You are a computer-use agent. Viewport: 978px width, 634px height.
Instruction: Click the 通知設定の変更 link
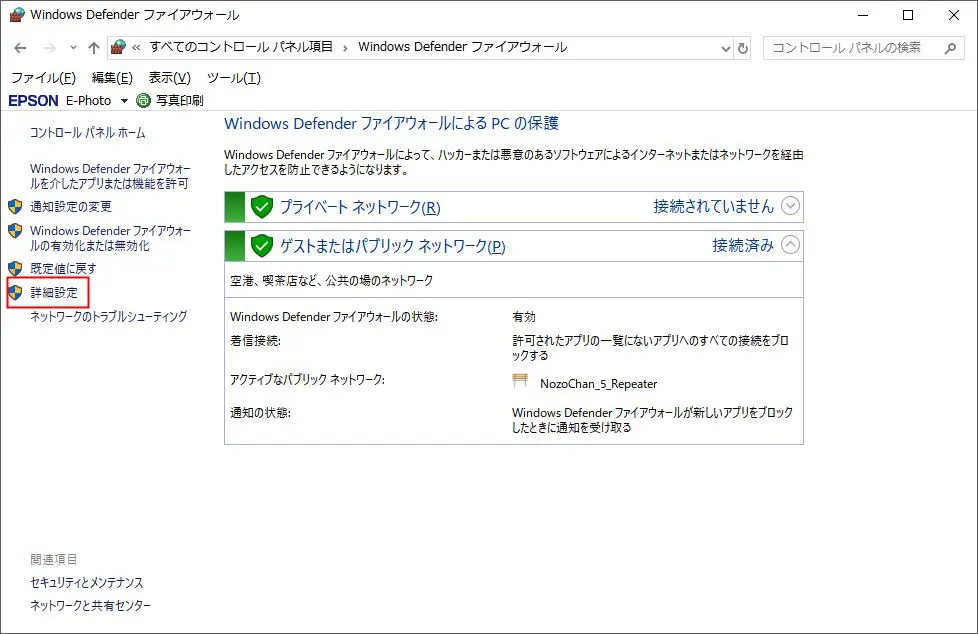[71, 207]
